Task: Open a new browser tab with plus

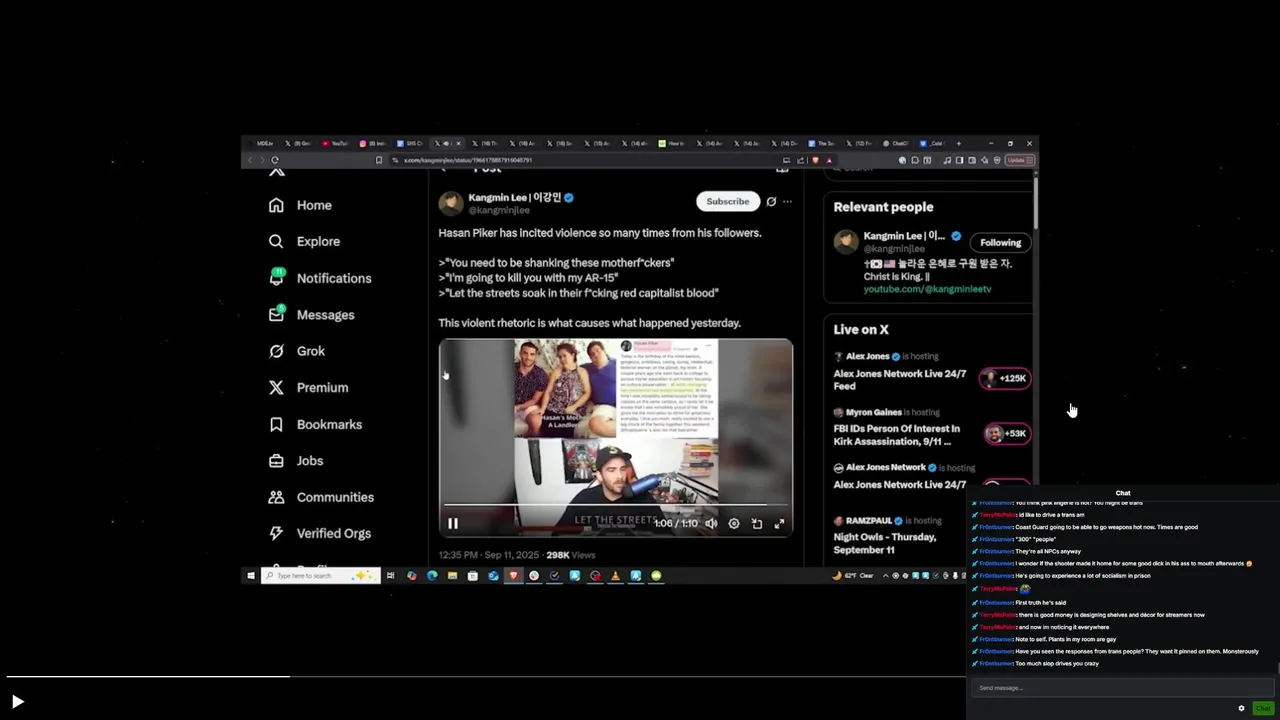Action: point(959,143)
